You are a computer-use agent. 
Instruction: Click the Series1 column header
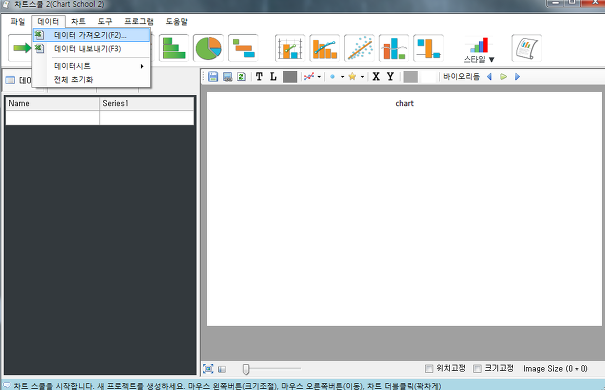(147, 103)
